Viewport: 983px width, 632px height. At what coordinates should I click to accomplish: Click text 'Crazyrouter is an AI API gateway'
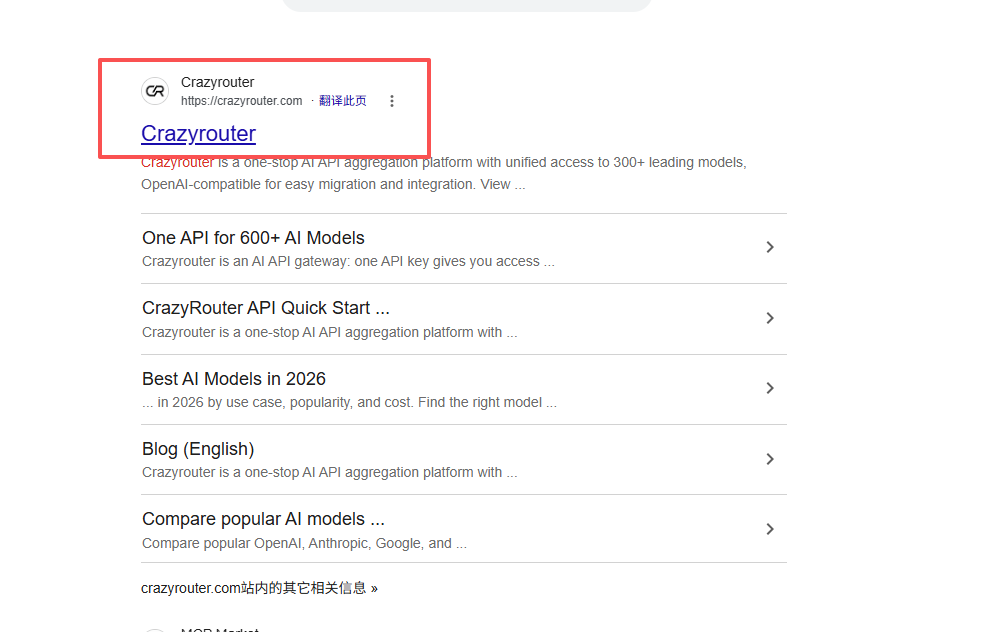tap(246, 261)
